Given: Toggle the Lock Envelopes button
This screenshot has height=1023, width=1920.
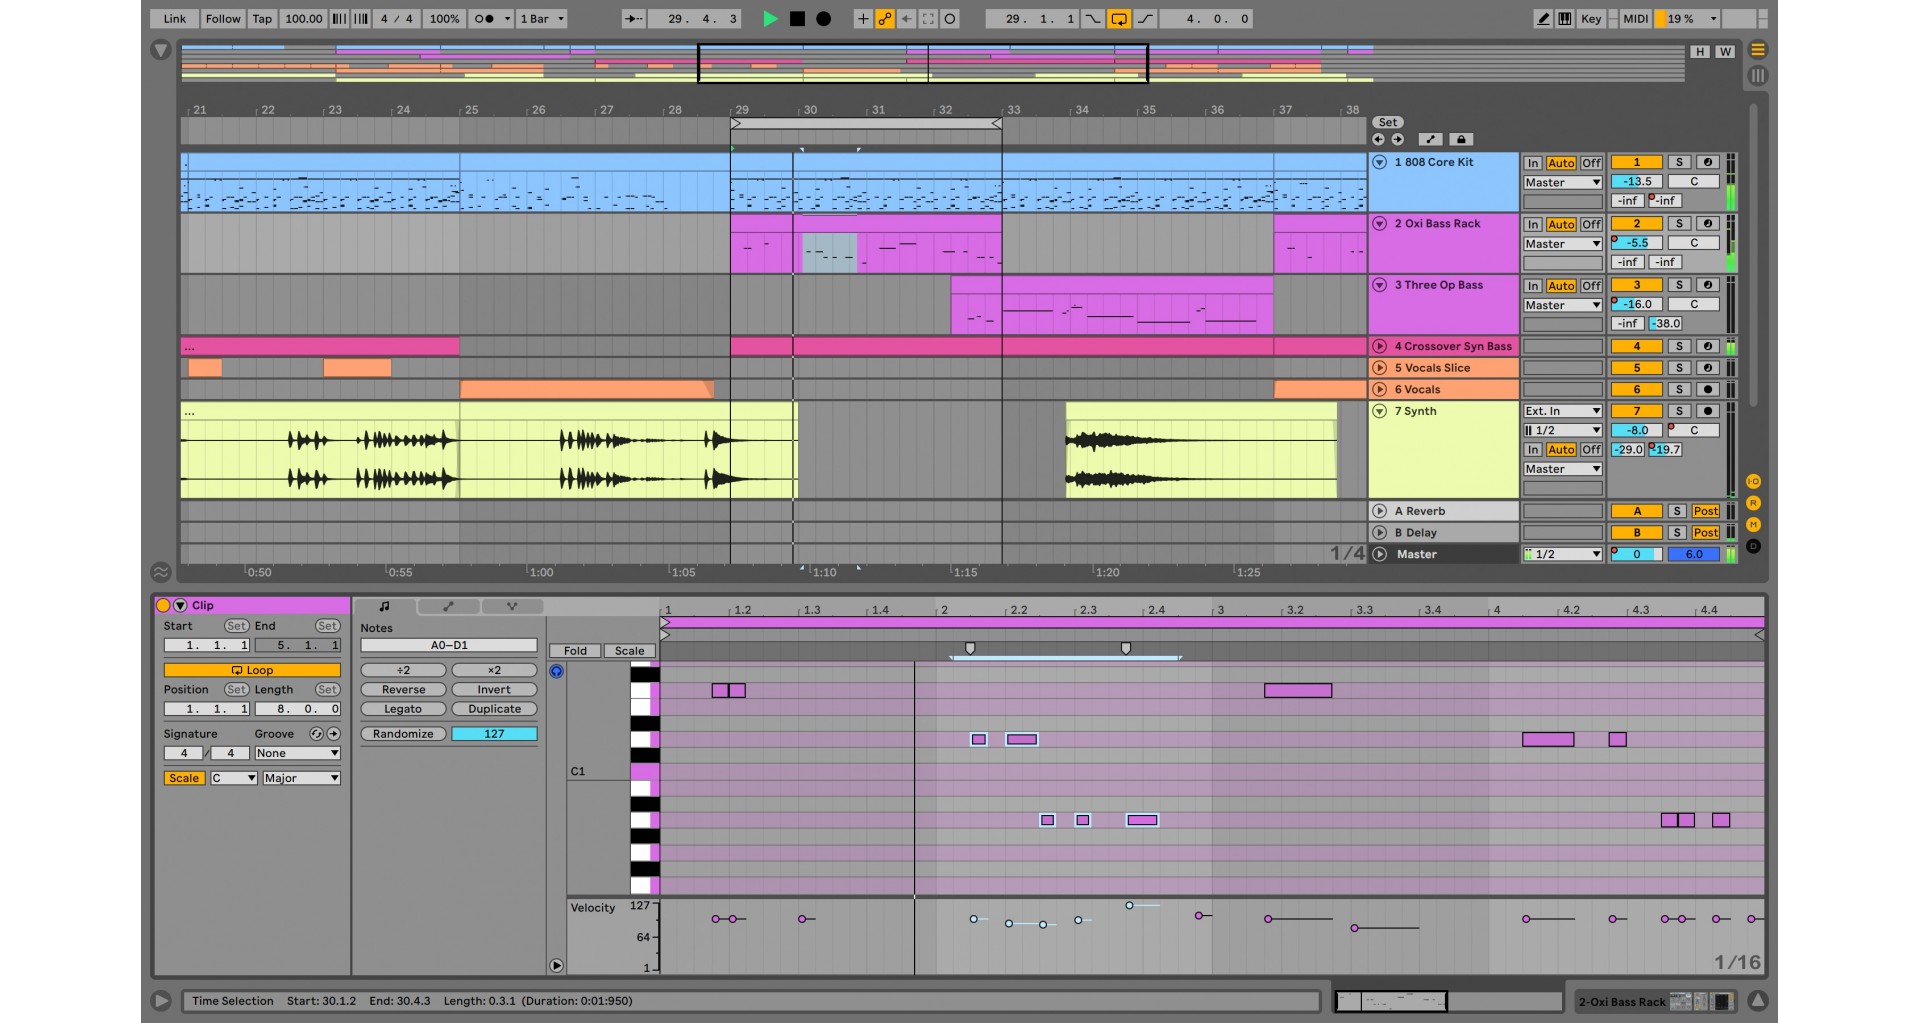Looking at the screenshot, I should pos(1461,140).
